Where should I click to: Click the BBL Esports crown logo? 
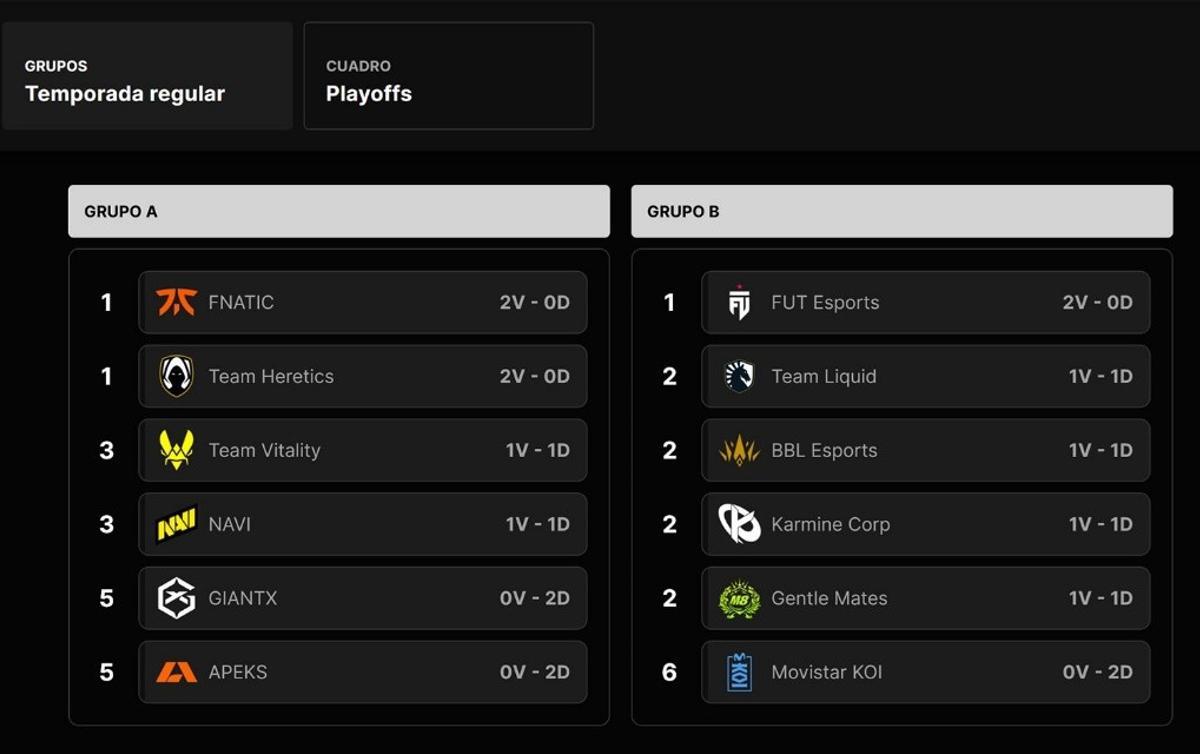pyautogui.click(x=739, y=450)
